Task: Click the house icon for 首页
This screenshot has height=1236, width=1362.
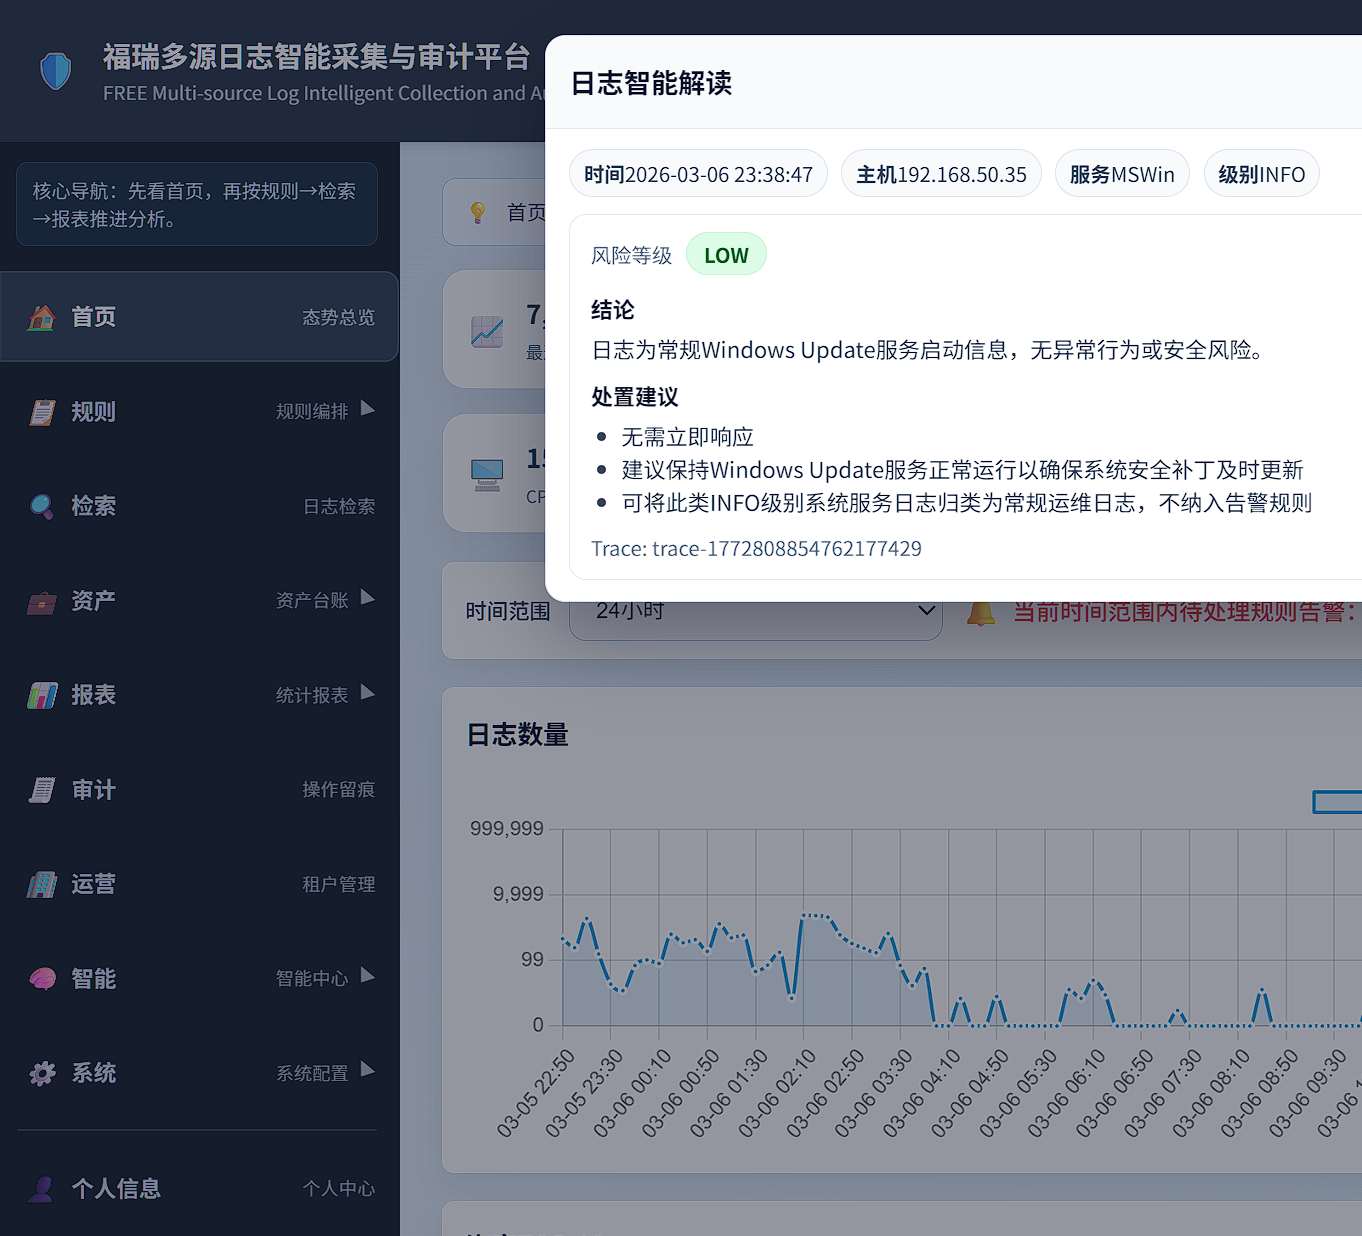Action: tap(42, 318)
